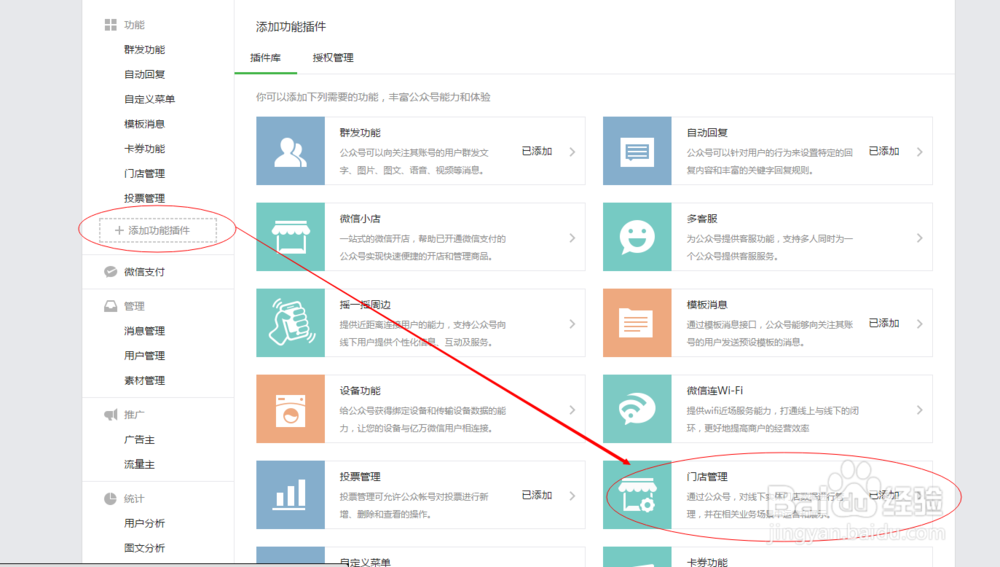Open the 模板消息 card arrow

(x=919, y=324)
